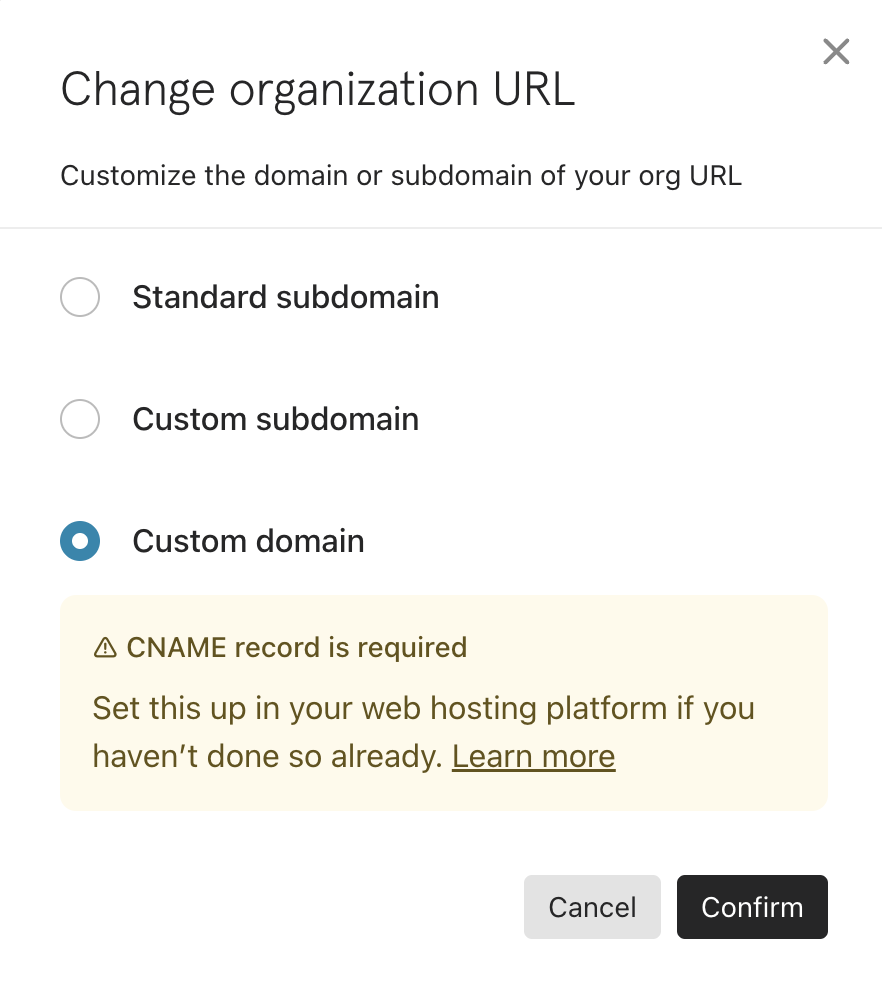Toggle the selected Custom domain radio button

[x=80, y=541]
